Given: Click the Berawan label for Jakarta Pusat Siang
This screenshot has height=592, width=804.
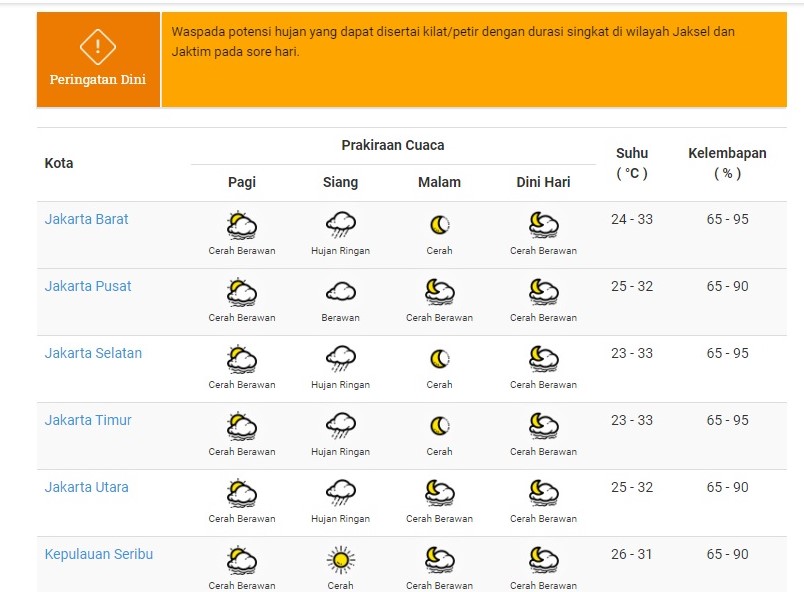Looking at the screenshot, I should tap(340, 318).
